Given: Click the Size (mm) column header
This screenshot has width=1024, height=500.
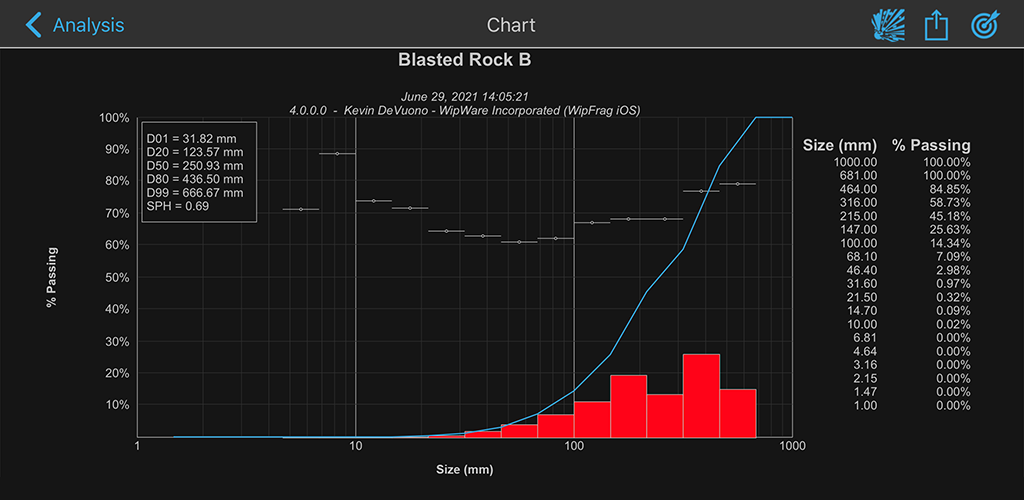Looking at the screenshot, I should coord(838,145).
